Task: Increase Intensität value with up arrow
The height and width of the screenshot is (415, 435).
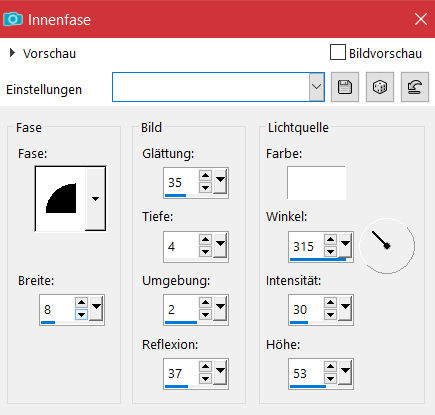Action: click(330, 302)
